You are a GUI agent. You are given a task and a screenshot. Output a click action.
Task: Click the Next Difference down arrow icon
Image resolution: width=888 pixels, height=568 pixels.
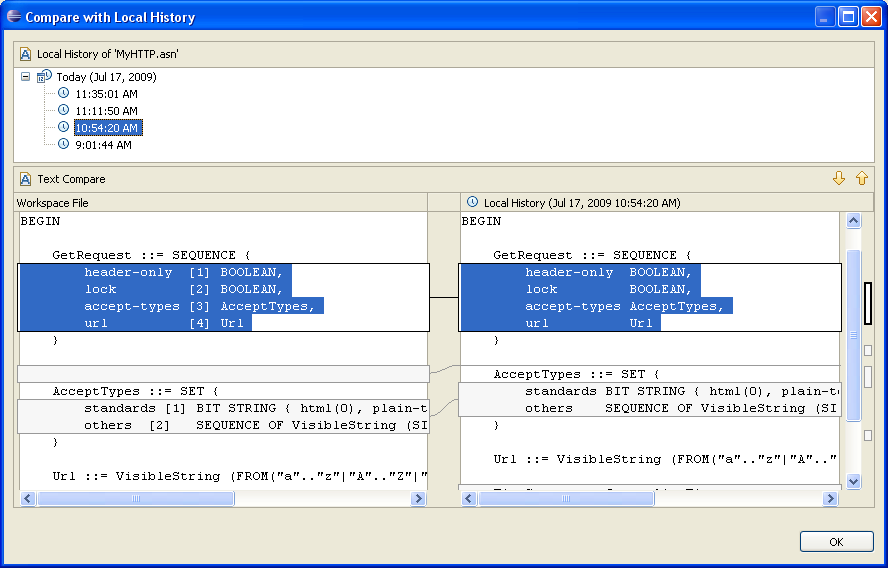click(x=839, y=179)
